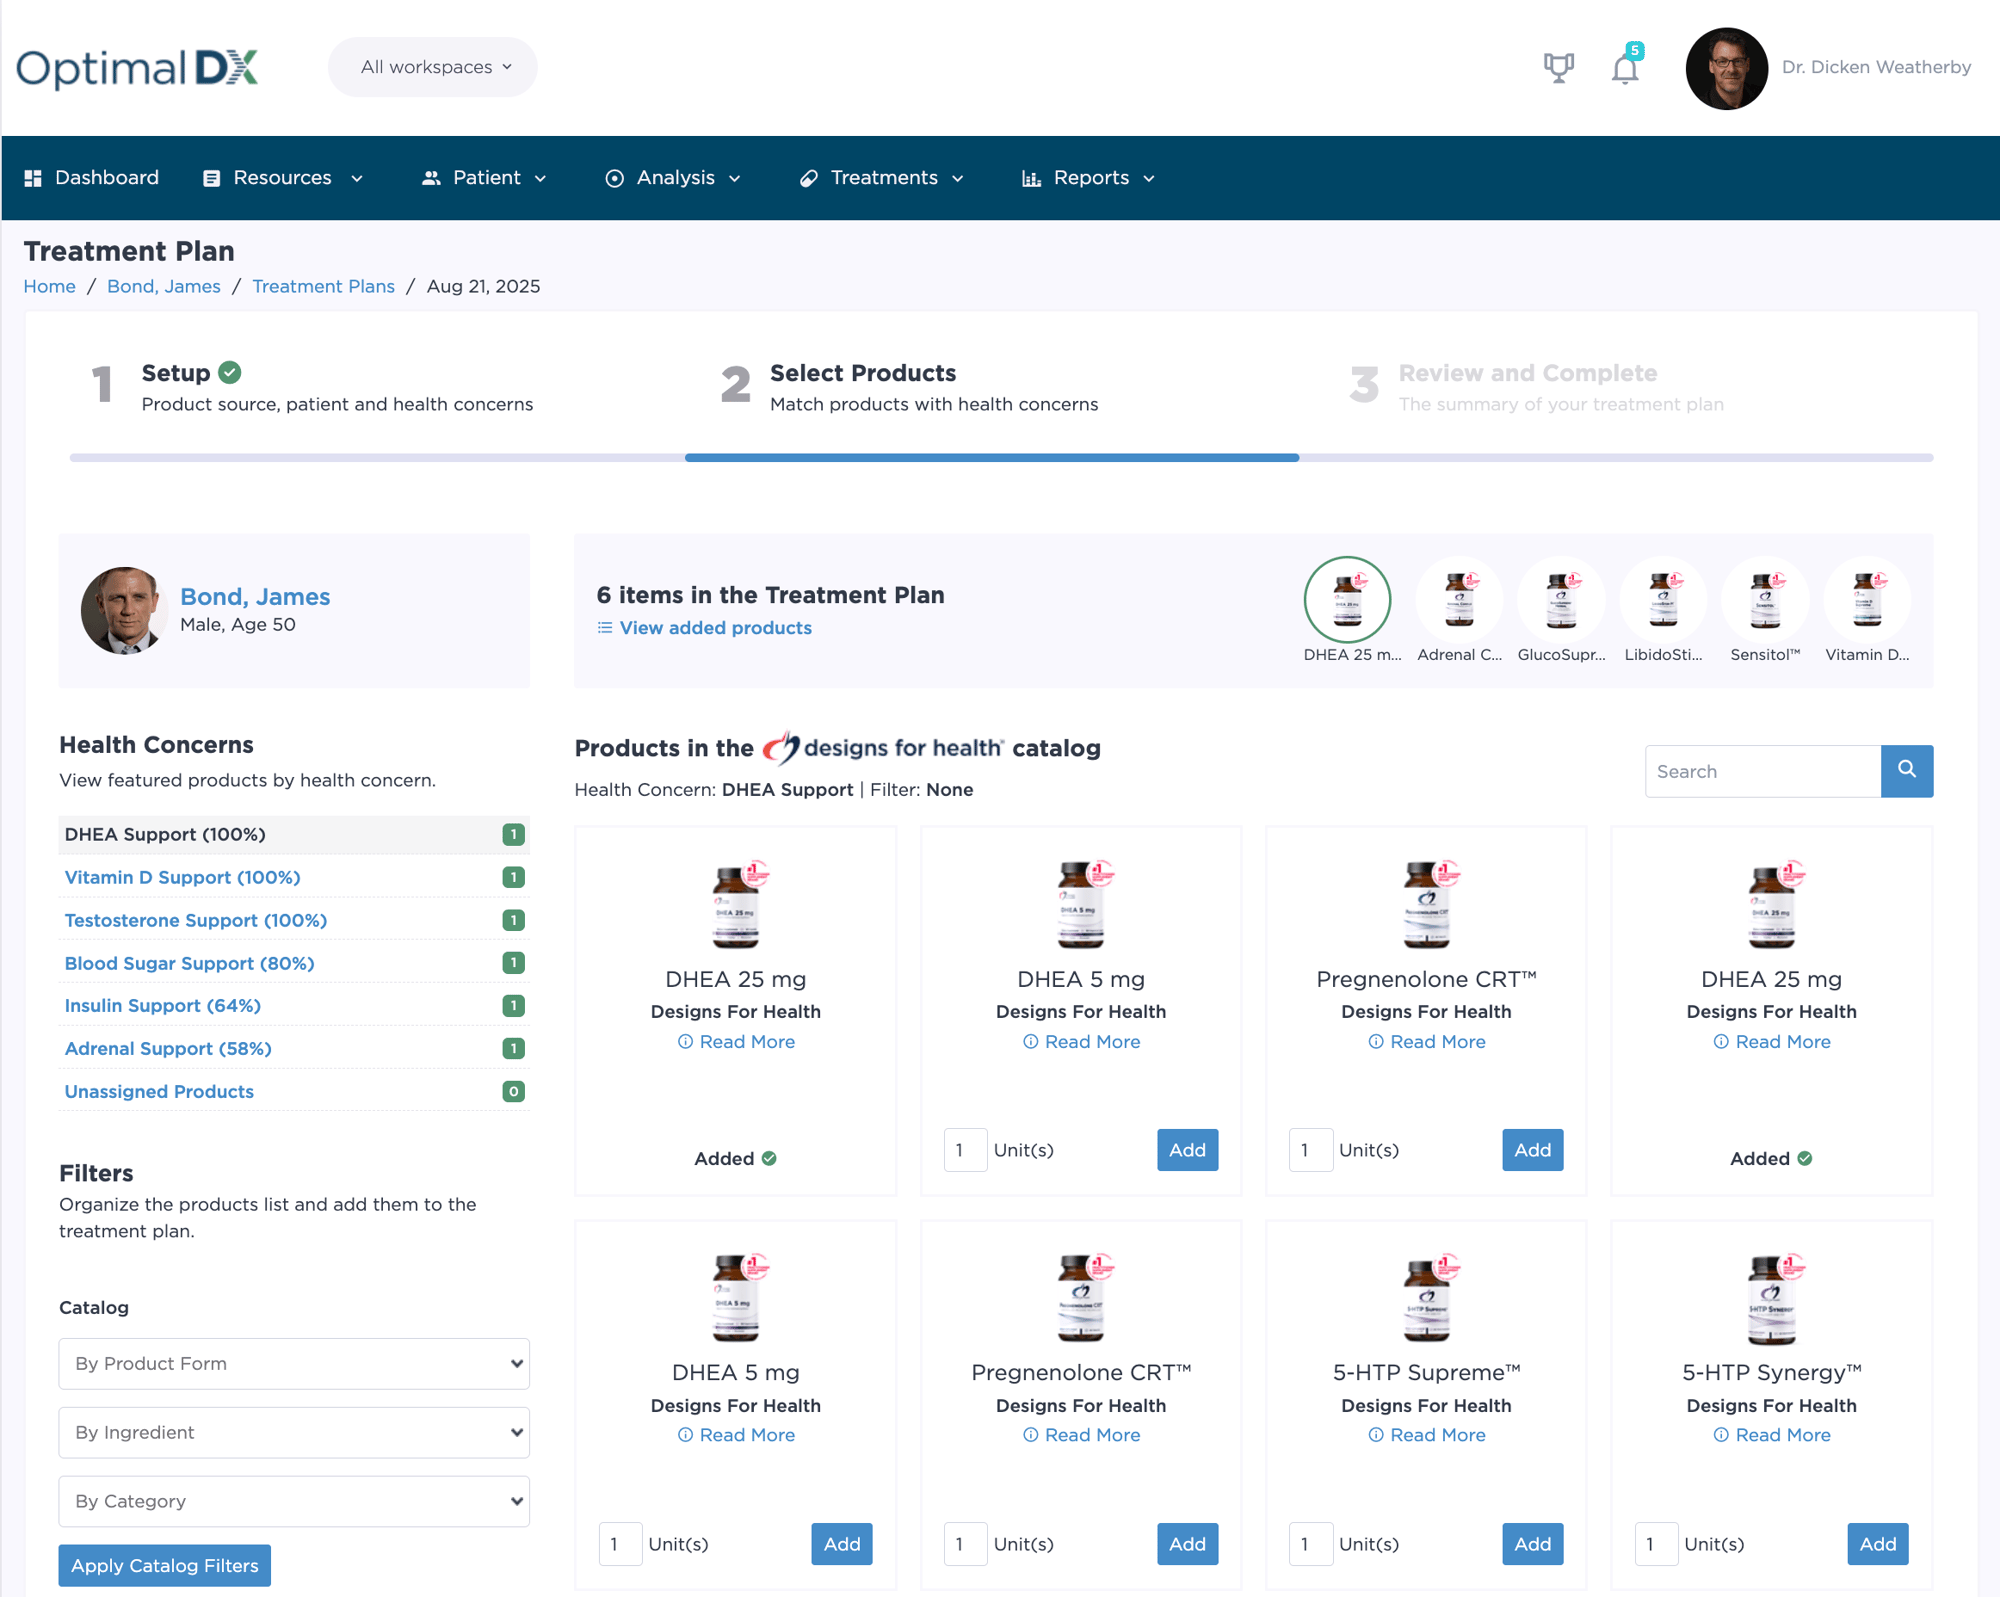Click the 5-HTP Synergy product bottle image
The image size is (2000, 1597).
tap(1771, 1297)
